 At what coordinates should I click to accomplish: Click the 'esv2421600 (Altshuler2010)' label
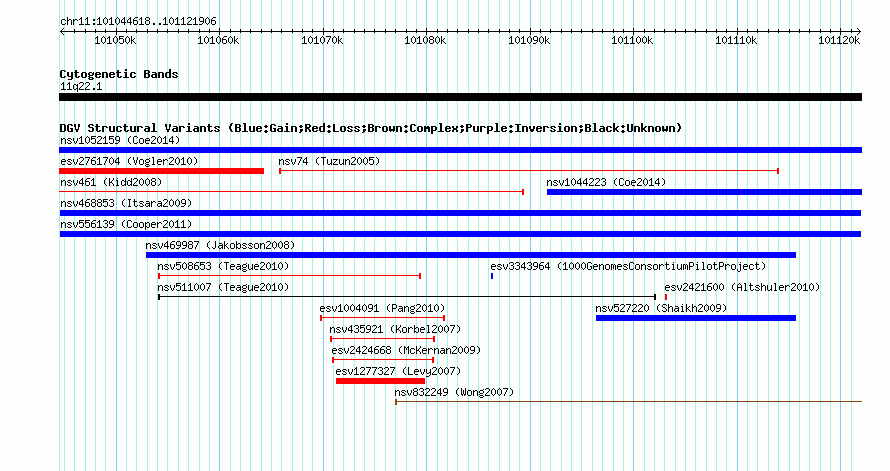point(742,287)
